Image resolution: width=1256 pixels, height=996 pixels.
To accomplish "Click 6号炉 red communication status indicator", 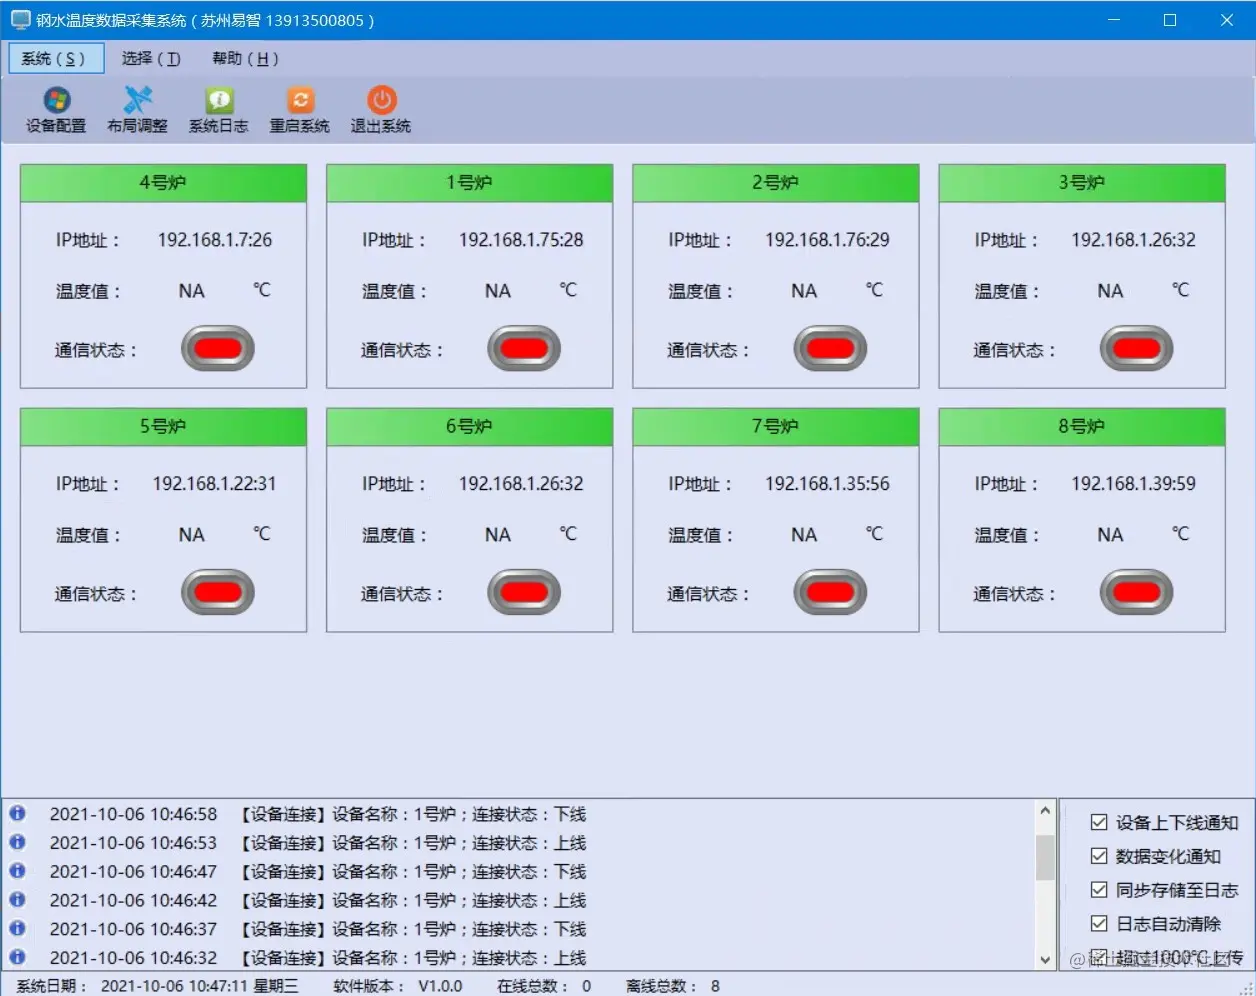I will point(524,592).
